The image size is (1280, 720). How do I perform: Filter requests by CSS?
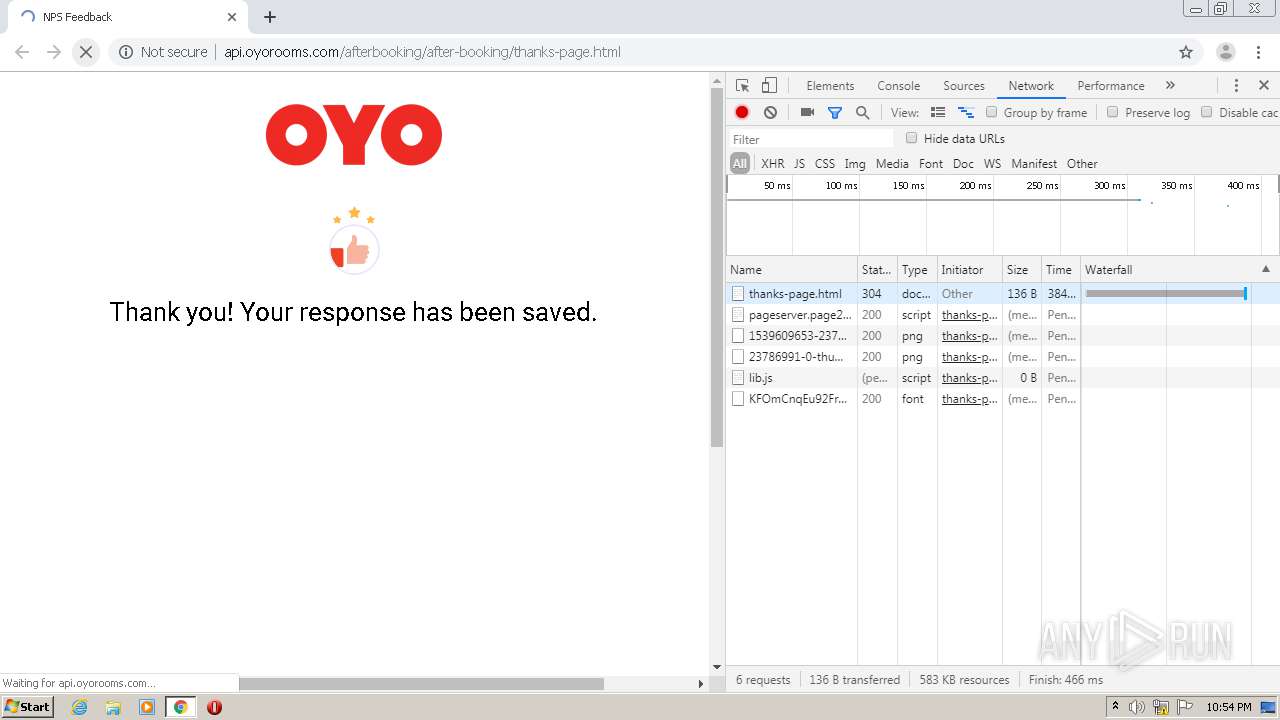[x=825, y=163]
